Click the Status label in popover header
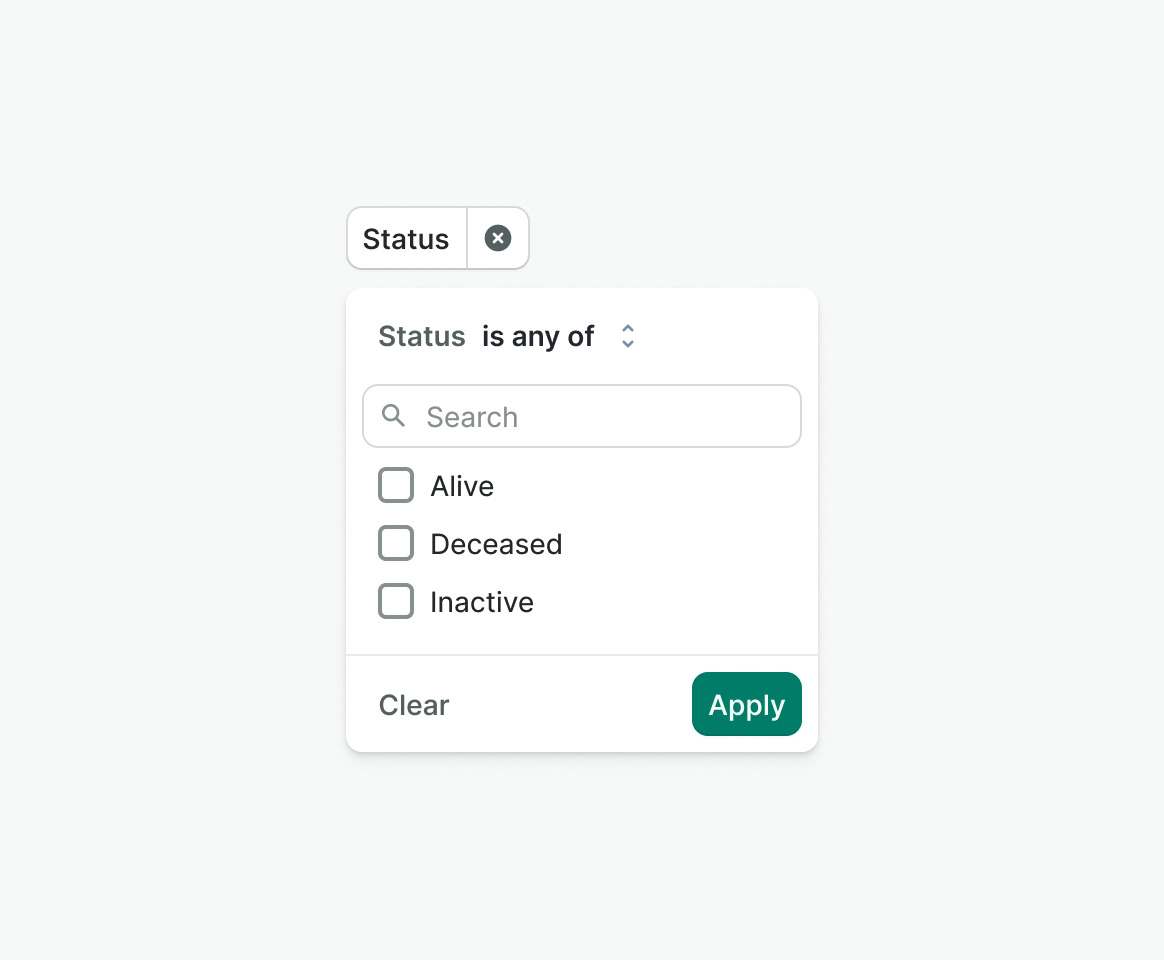 click(422, 336)
